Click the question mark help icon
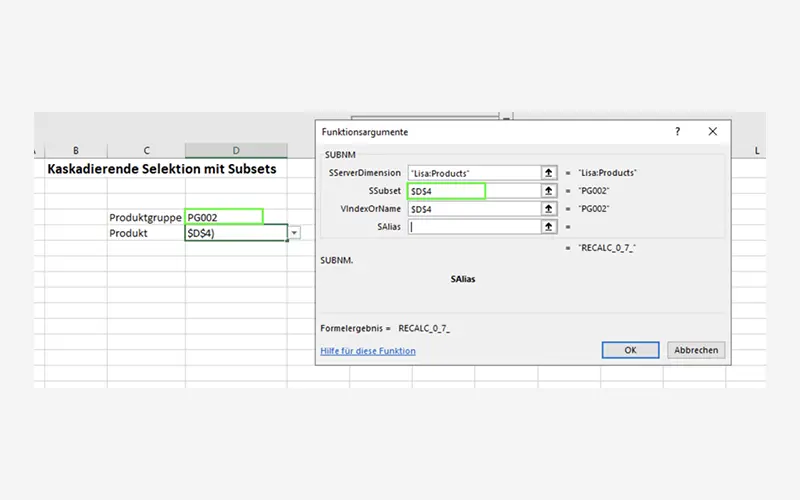The width and height of the screenshot is (800, 500). pyautogui.click(x=677, y=132)
